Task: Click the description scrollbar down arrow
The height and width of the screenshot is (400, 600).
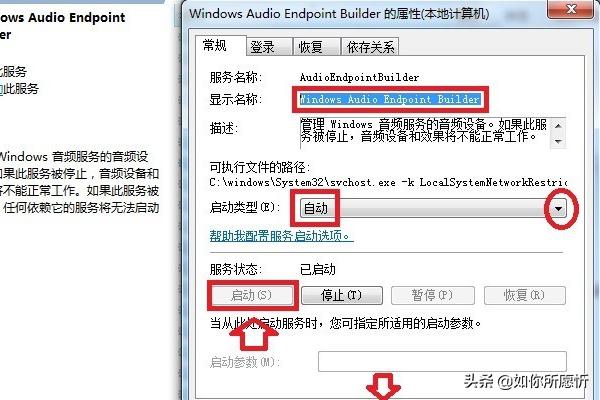Action: pos(558,141)
